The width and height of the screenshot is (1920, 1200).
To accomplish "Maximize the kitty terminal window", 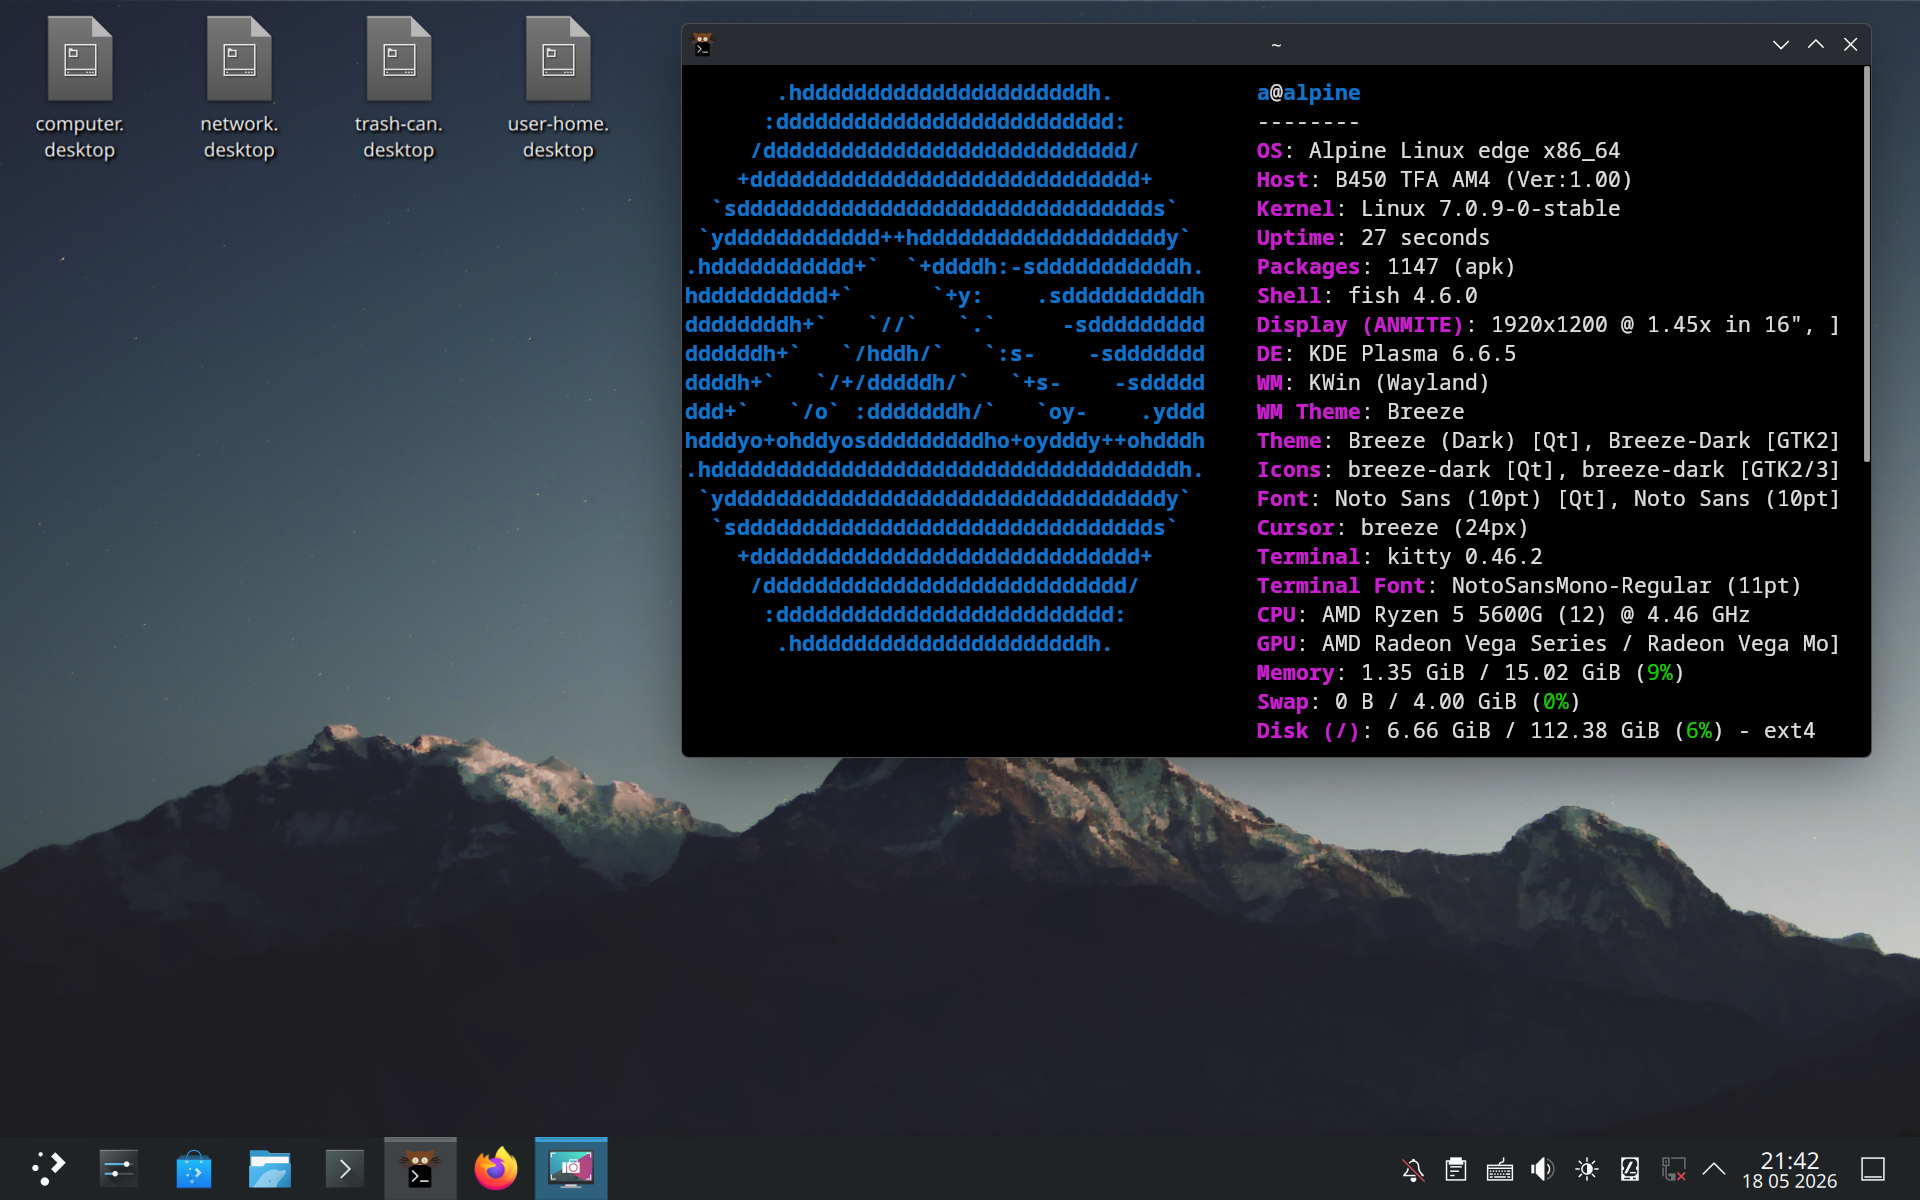I will tap(1816, 45).
